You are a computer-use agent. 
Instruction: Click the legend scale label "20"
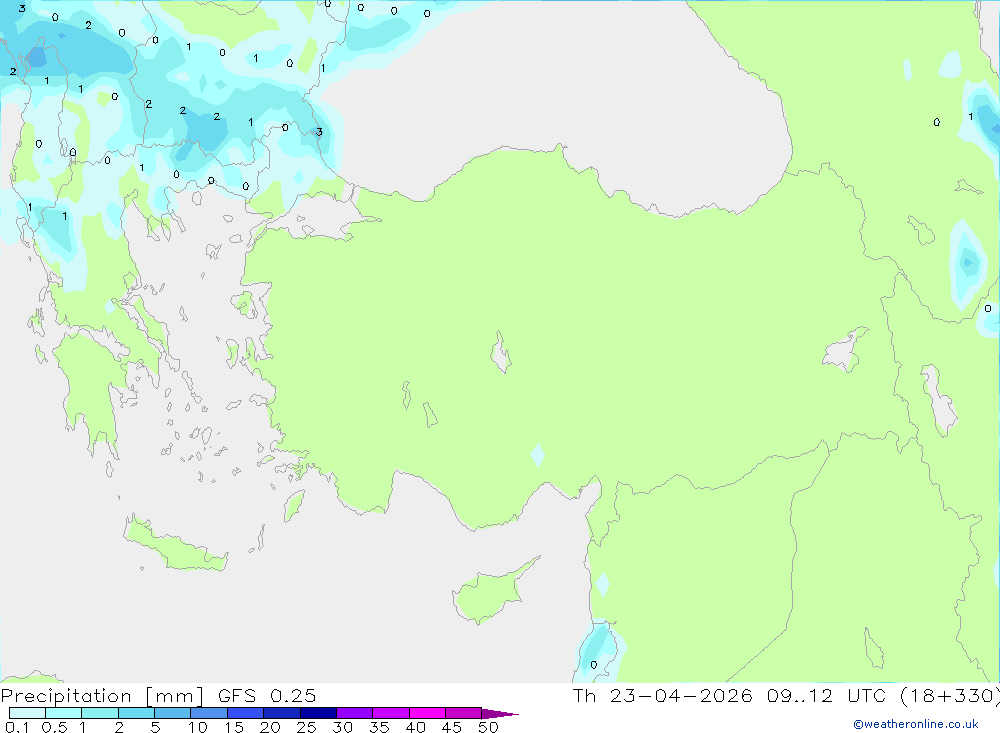coord(270,727)
